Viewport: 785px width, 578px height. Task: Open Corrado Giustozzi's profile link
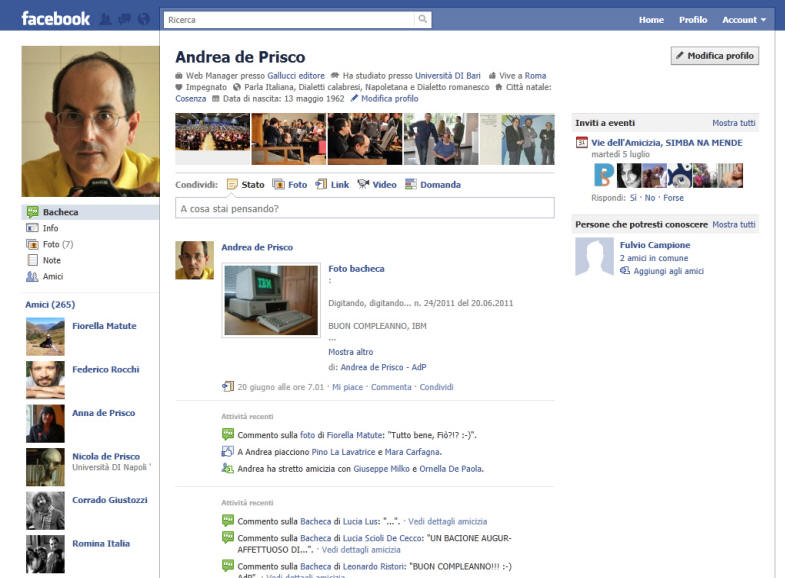pos(110,500)
